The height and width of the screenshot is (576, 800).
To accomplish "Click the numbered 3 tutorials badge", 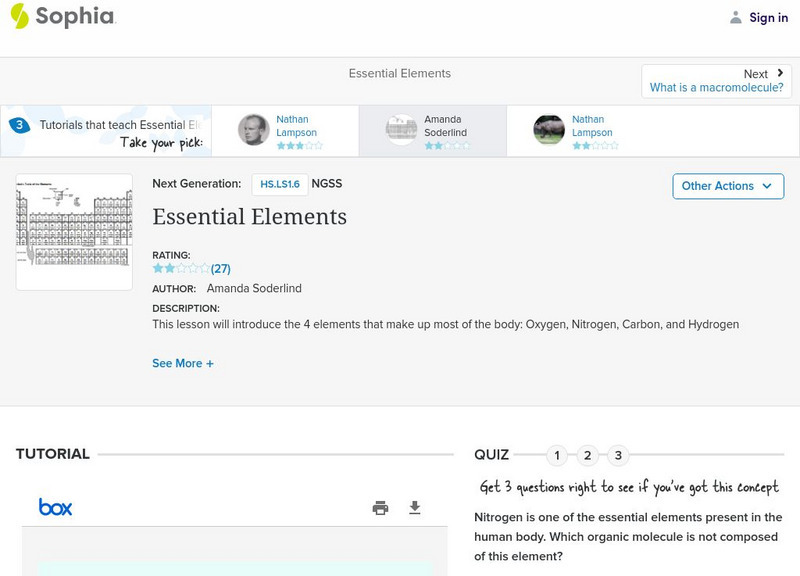I will [19, 125].
